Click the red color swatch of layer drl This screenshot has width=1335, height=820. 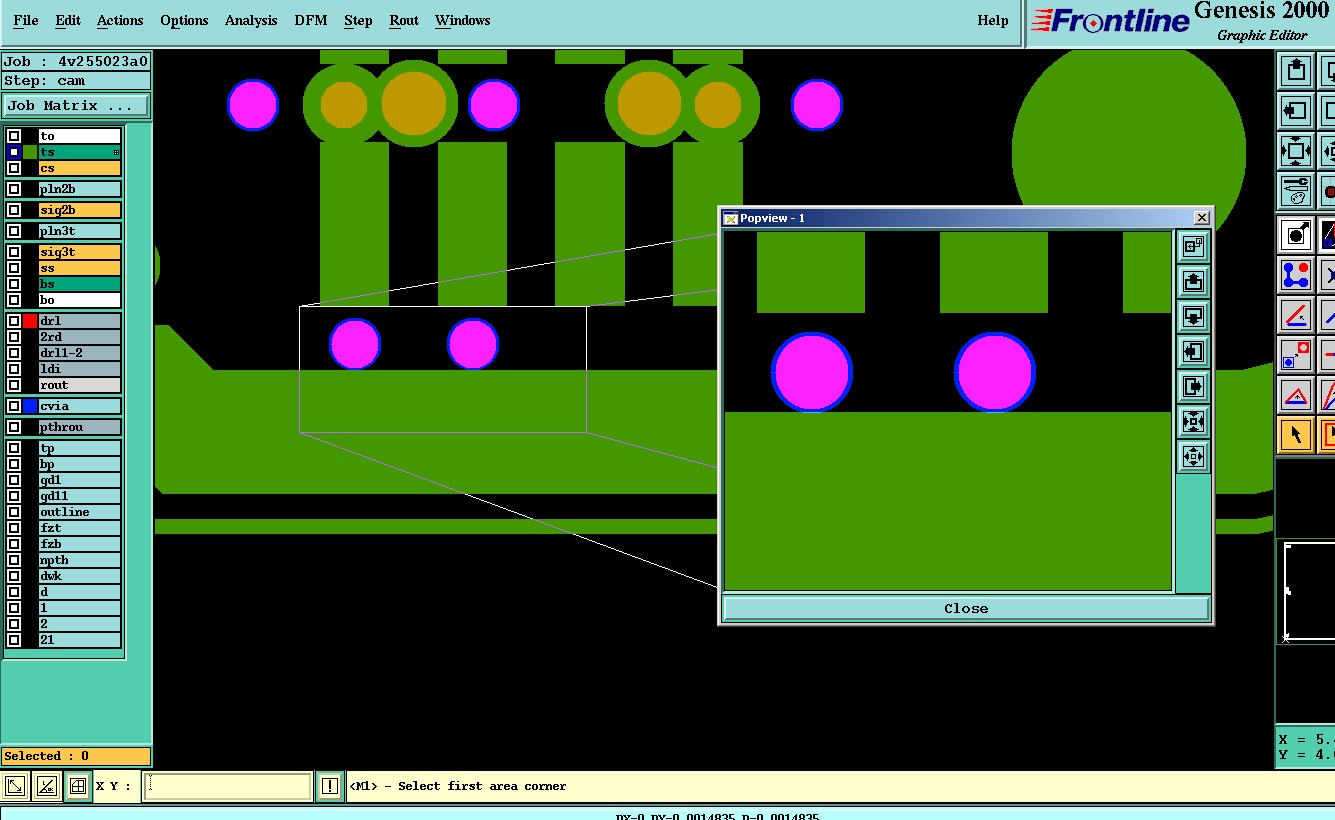(x=30, y=321)
